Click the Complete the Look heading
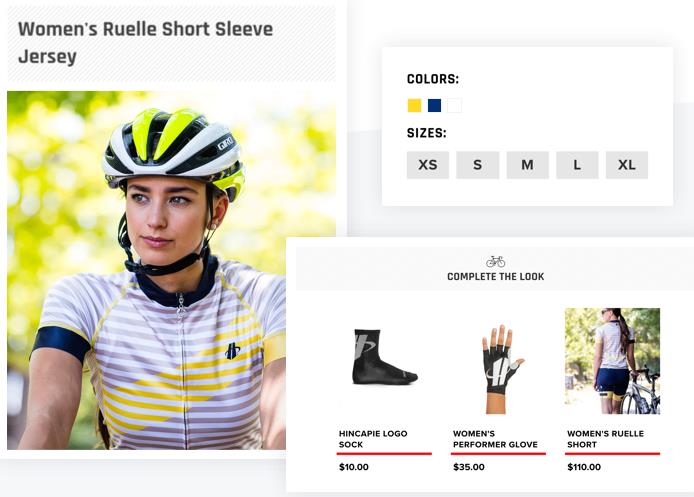 (495, 277)
